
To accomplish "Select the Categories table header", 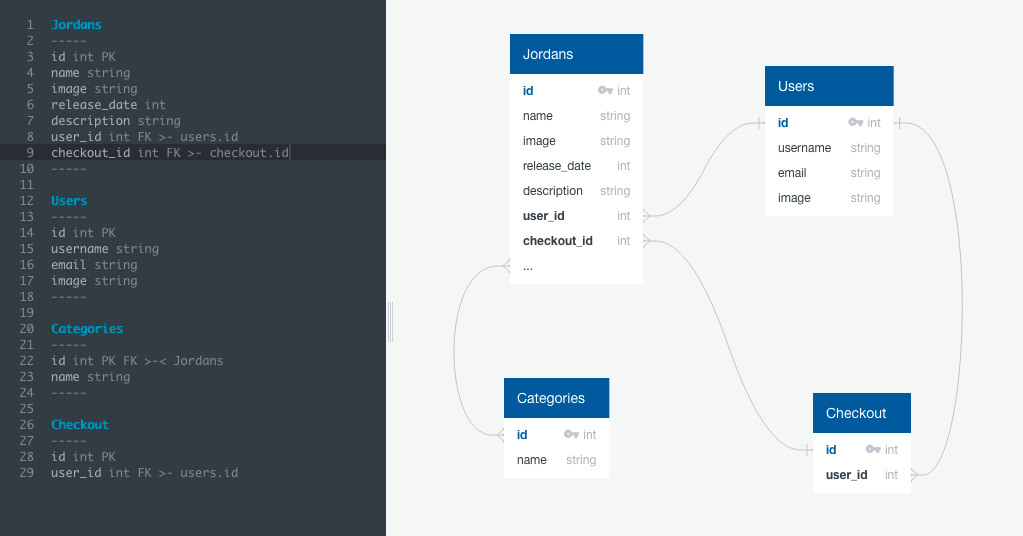I will pos(556,398).
